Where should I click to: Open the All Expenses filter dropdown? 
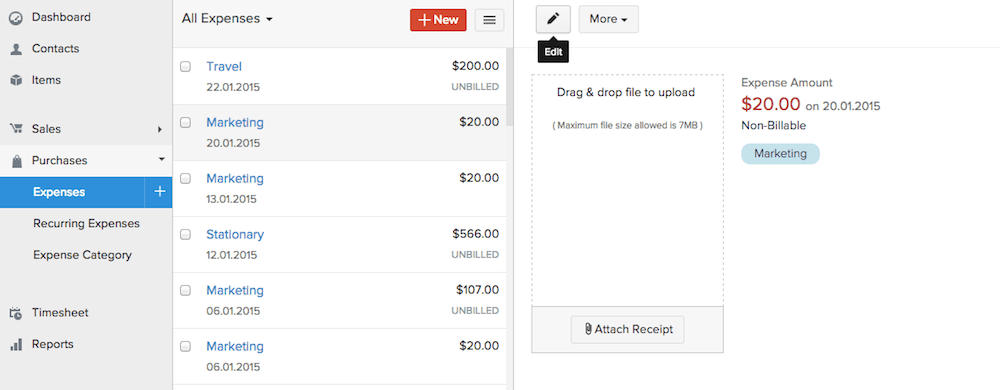click(227, 19)
